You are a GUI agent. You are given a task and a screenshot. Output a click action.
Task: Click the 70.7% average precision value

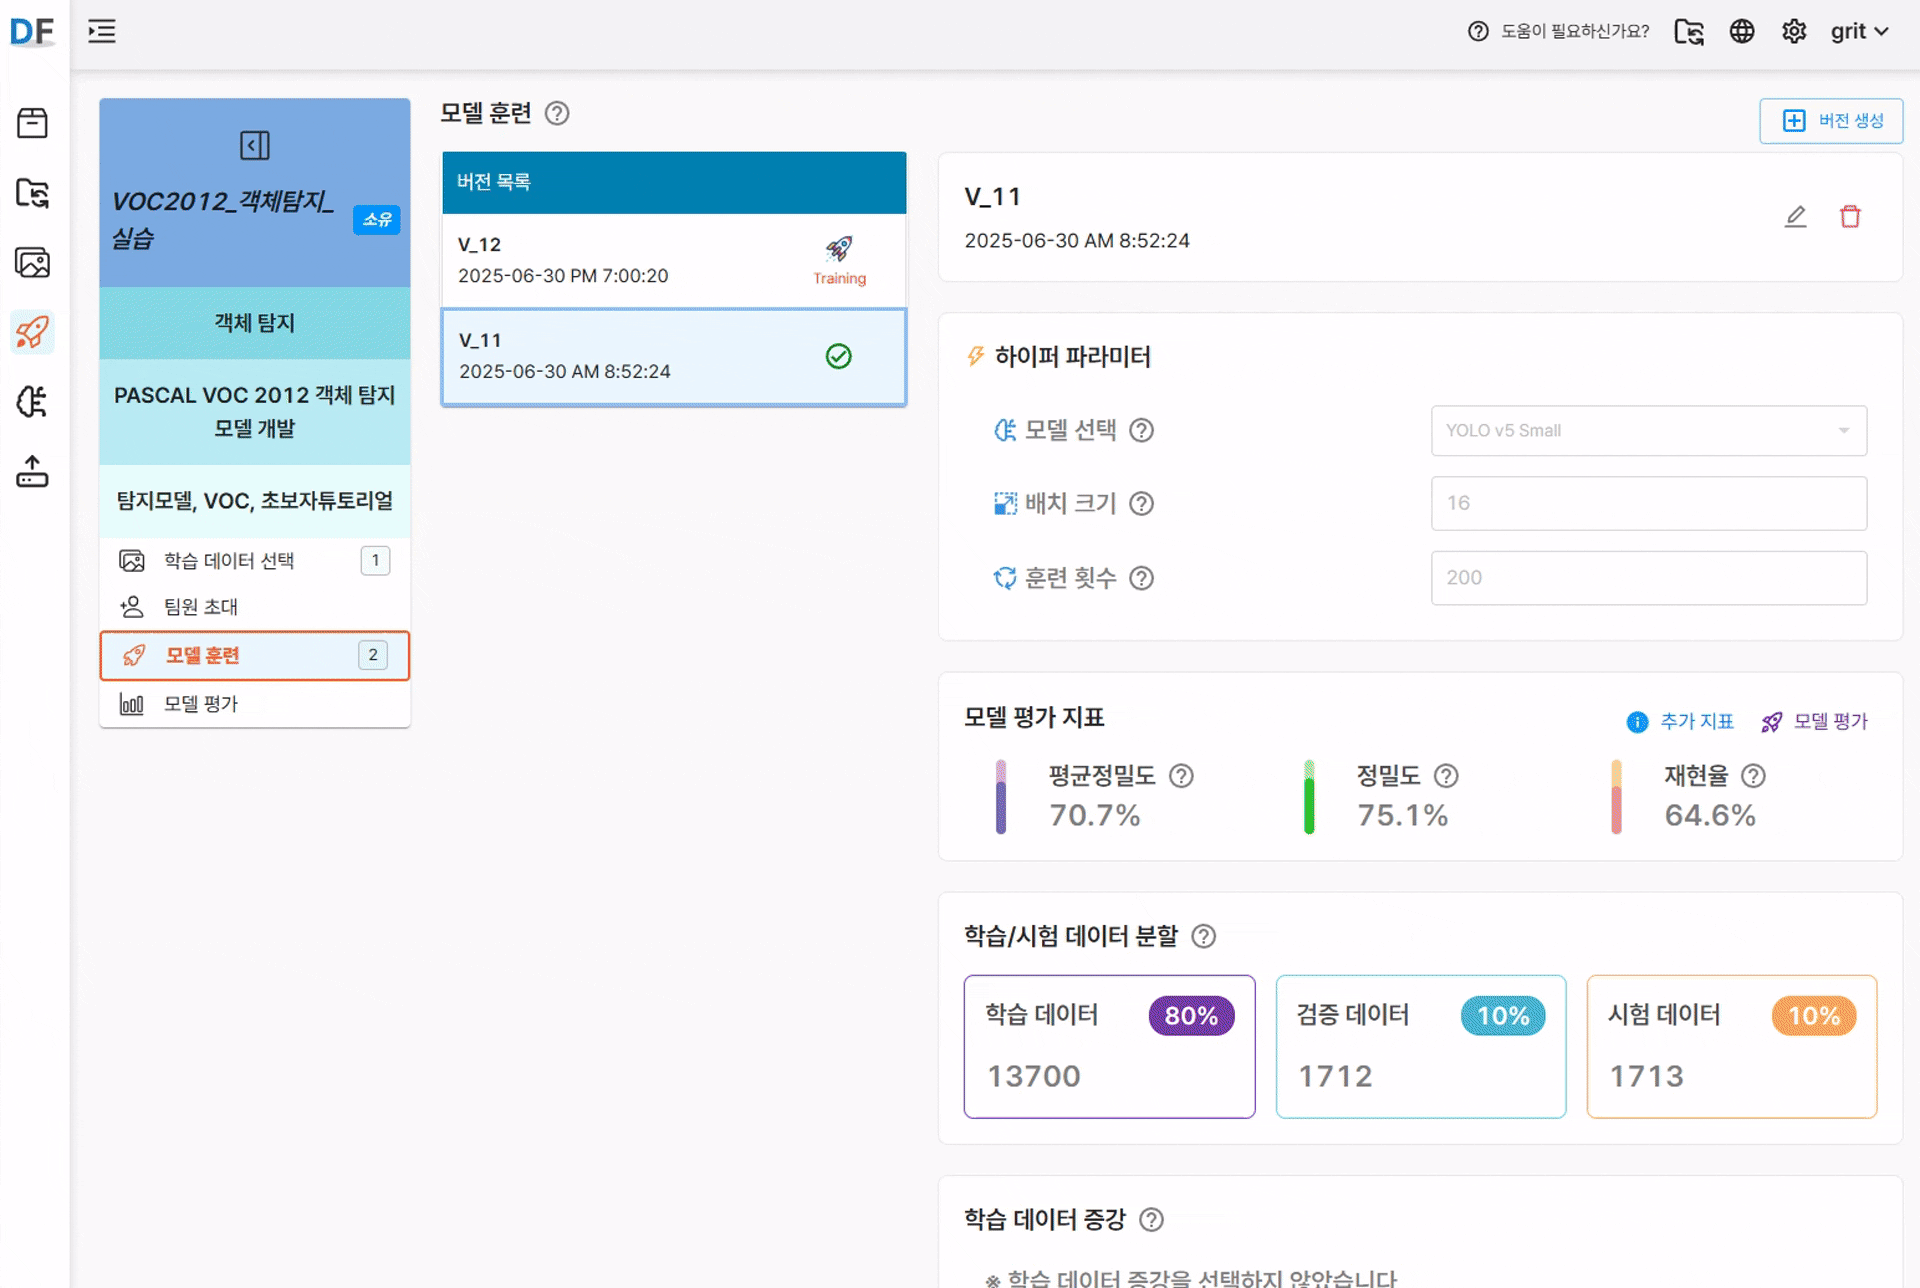click(1095, 816)
